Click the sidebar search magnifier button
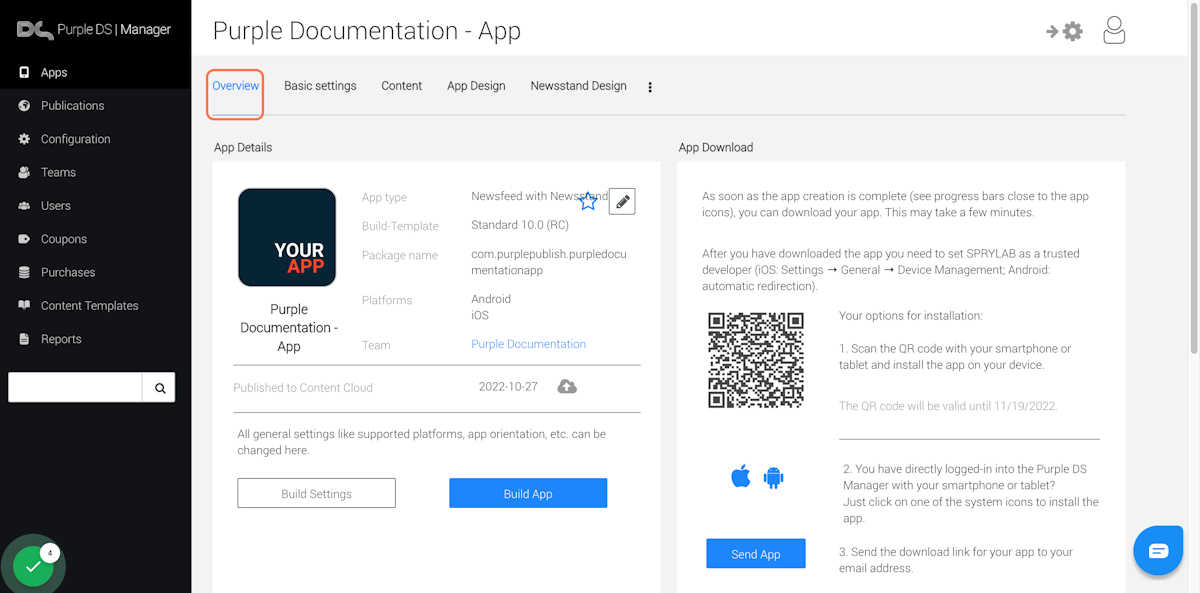This screenshot has width=1200, height=593. coord(159,388)
